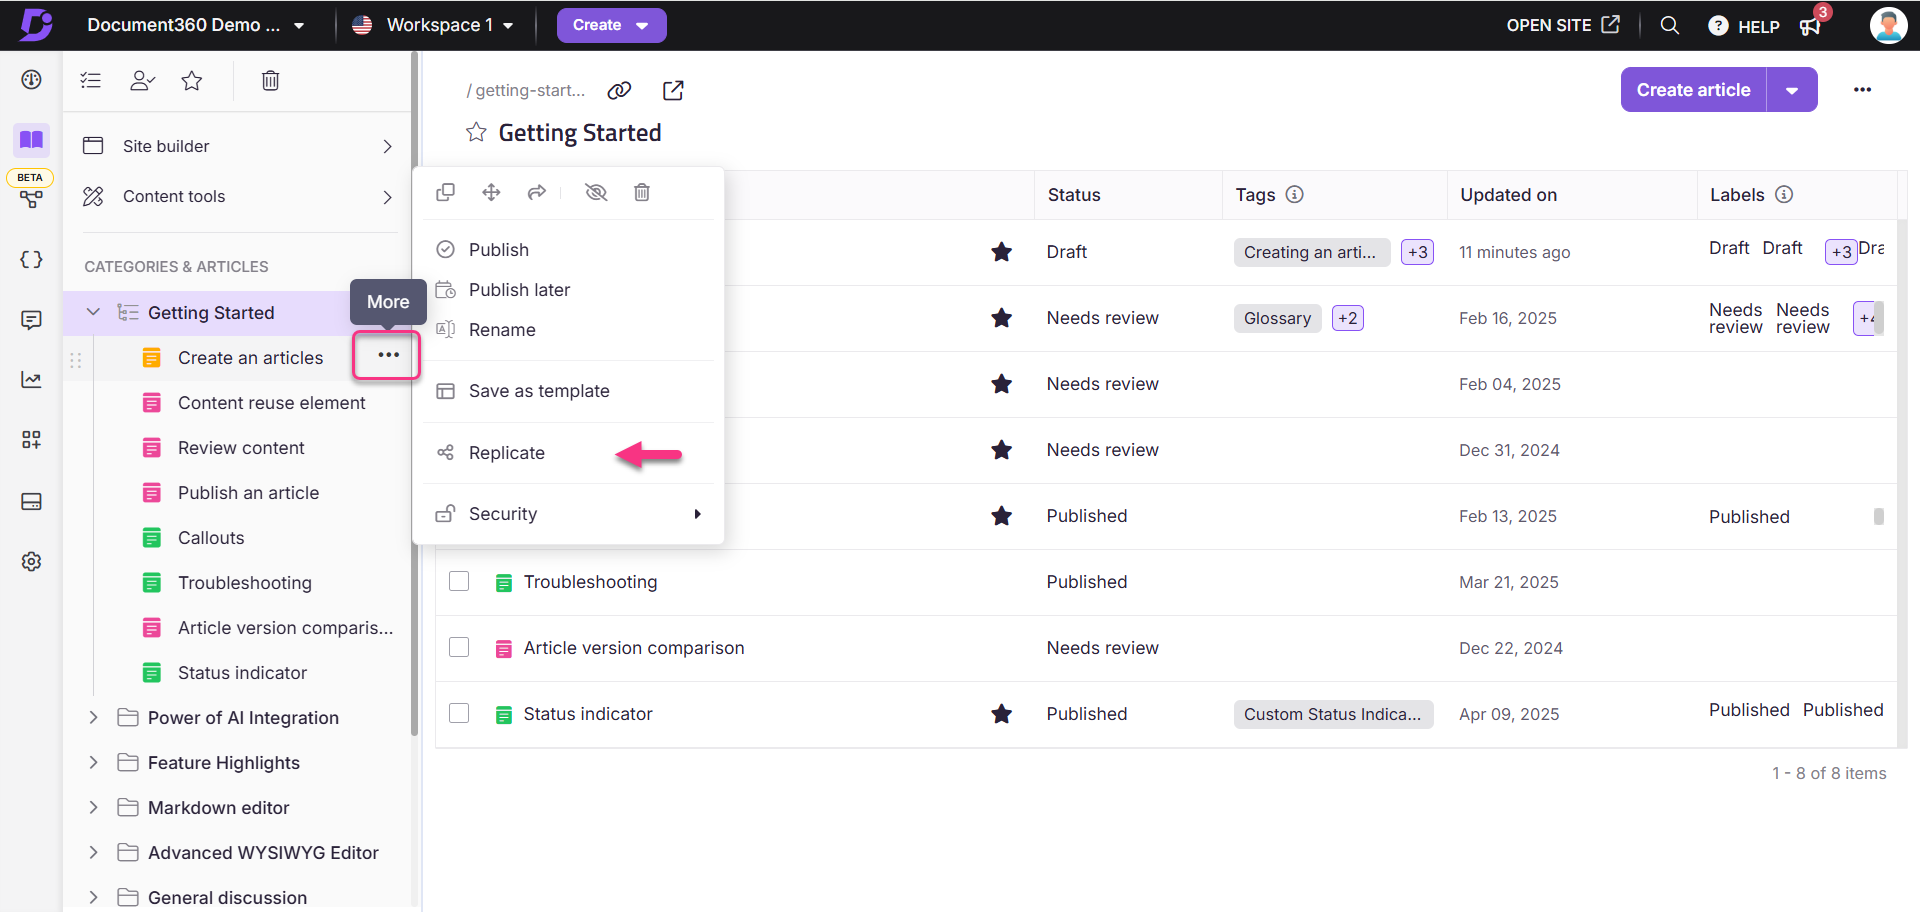Open the search magnifier in the top bar

click(x=1669, y=25)
